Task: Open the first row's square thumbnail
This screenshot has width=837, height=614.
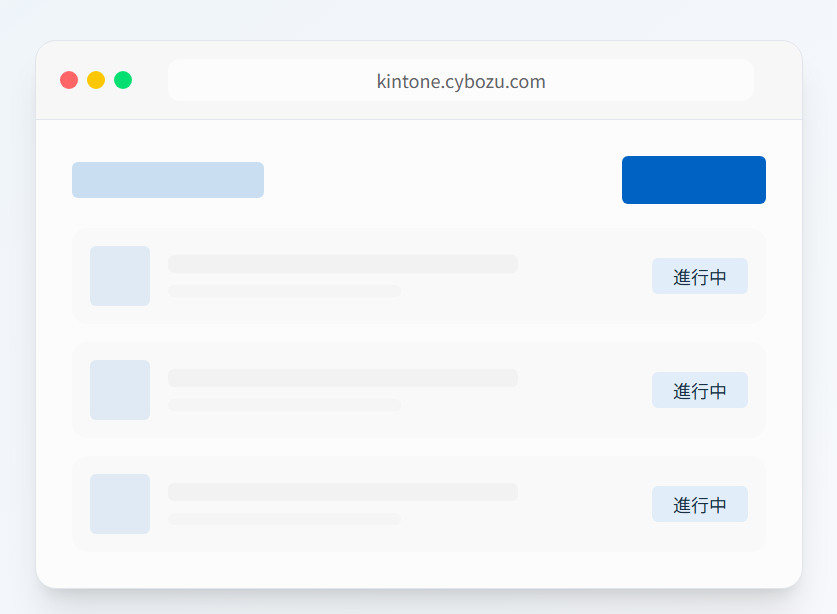Action: click(x=120, y=276)
